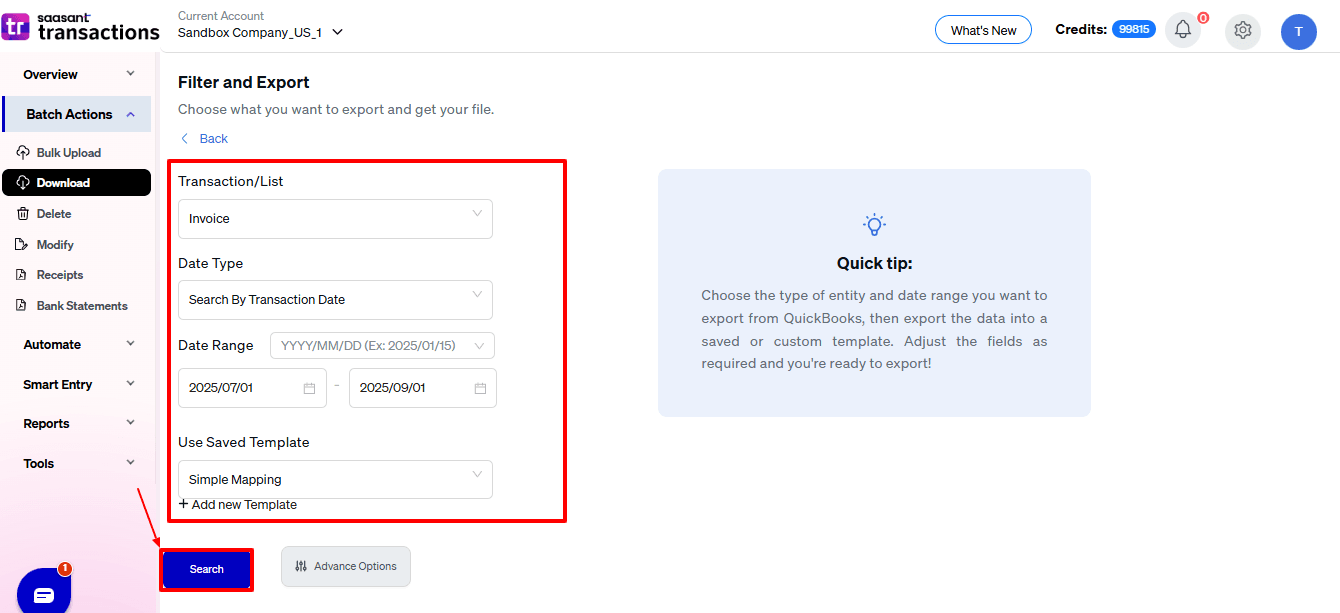The image size is (1340, 613).
Task: Open Bulk Upload in the sidebar
Action: (x=68, y=153)
